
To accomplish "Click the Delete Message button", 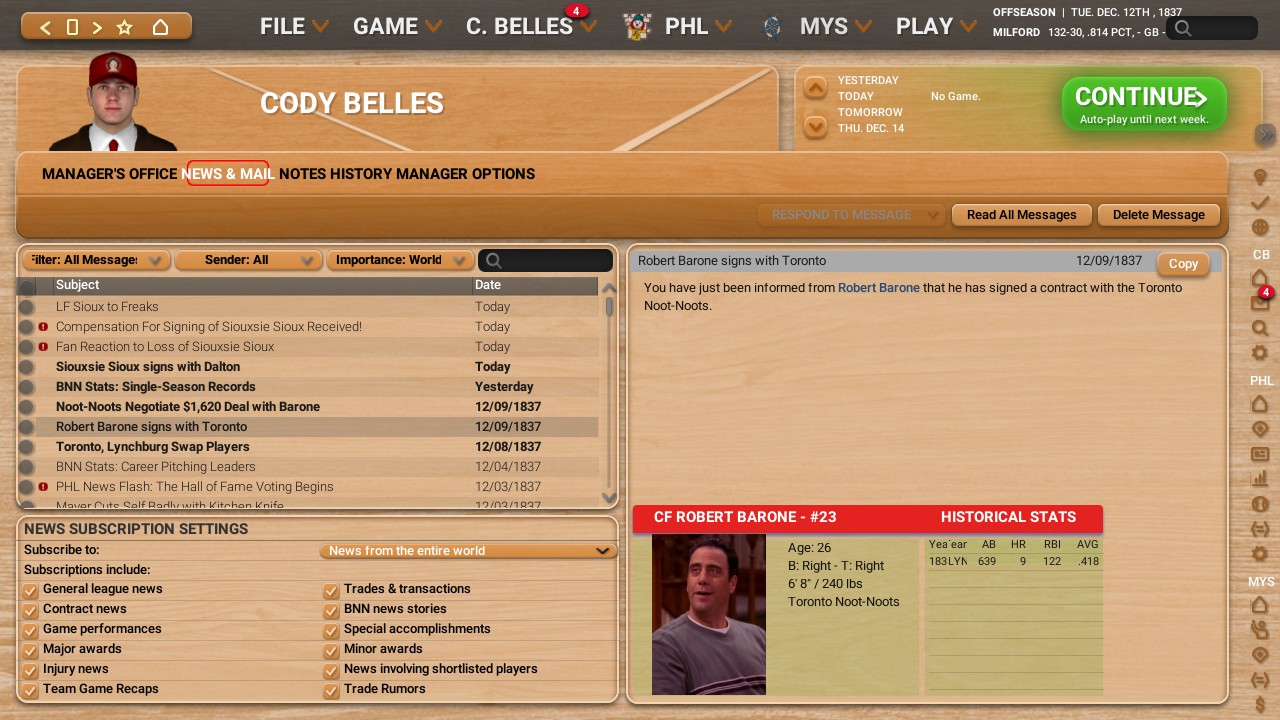I will coord(1159,215).
